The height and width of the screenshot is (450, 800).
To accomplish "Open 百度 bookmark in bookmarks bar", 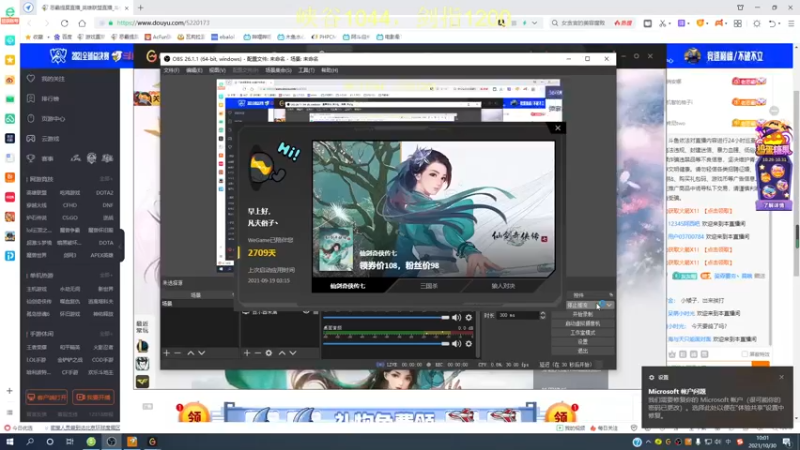I will pyautogui.click(x=63, y=37).
